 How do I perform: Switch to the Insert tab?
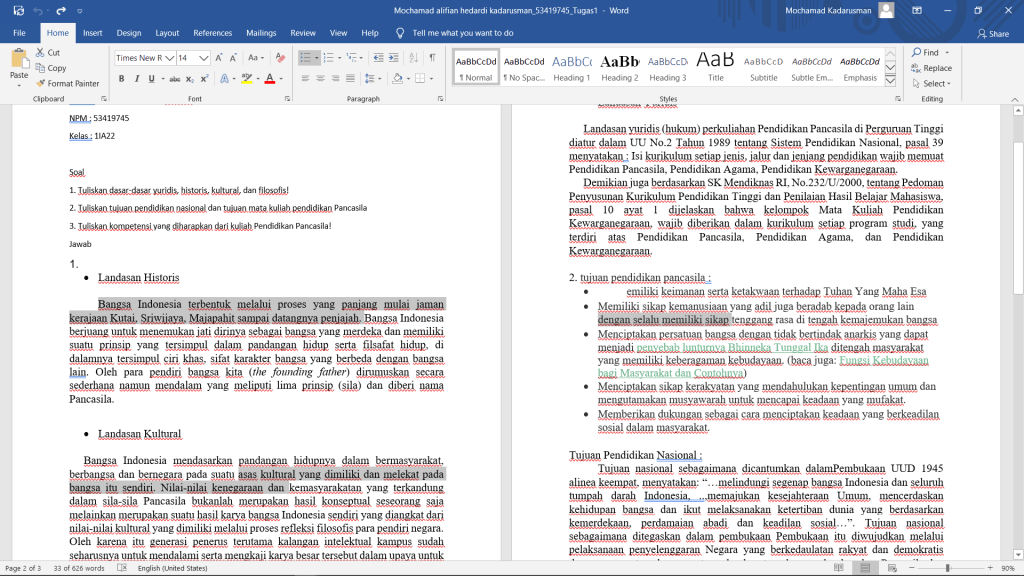(93, 33)
